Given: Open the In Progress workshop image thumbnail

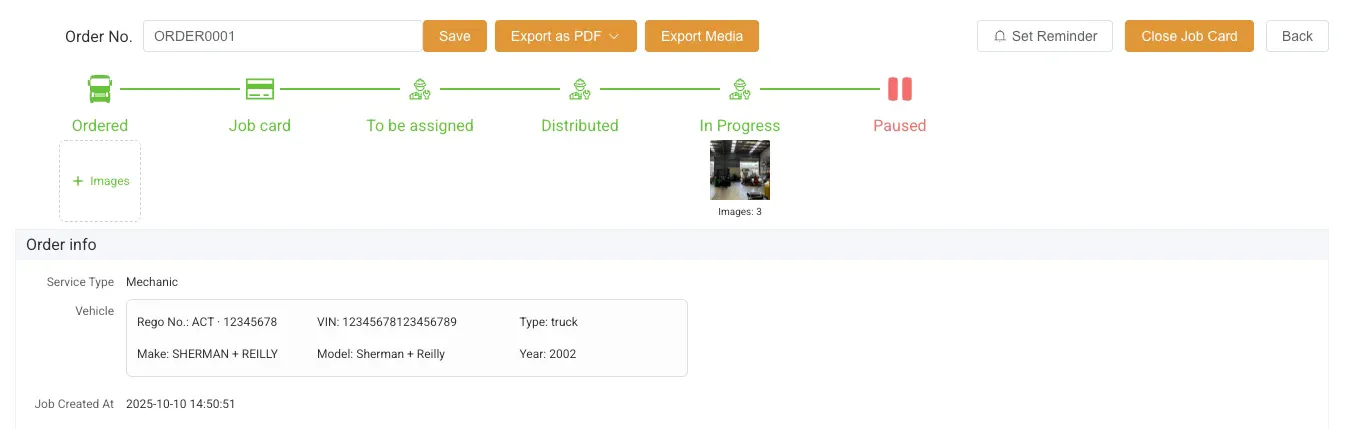Looking at the screenshot, I should click(x=740, y=170).
